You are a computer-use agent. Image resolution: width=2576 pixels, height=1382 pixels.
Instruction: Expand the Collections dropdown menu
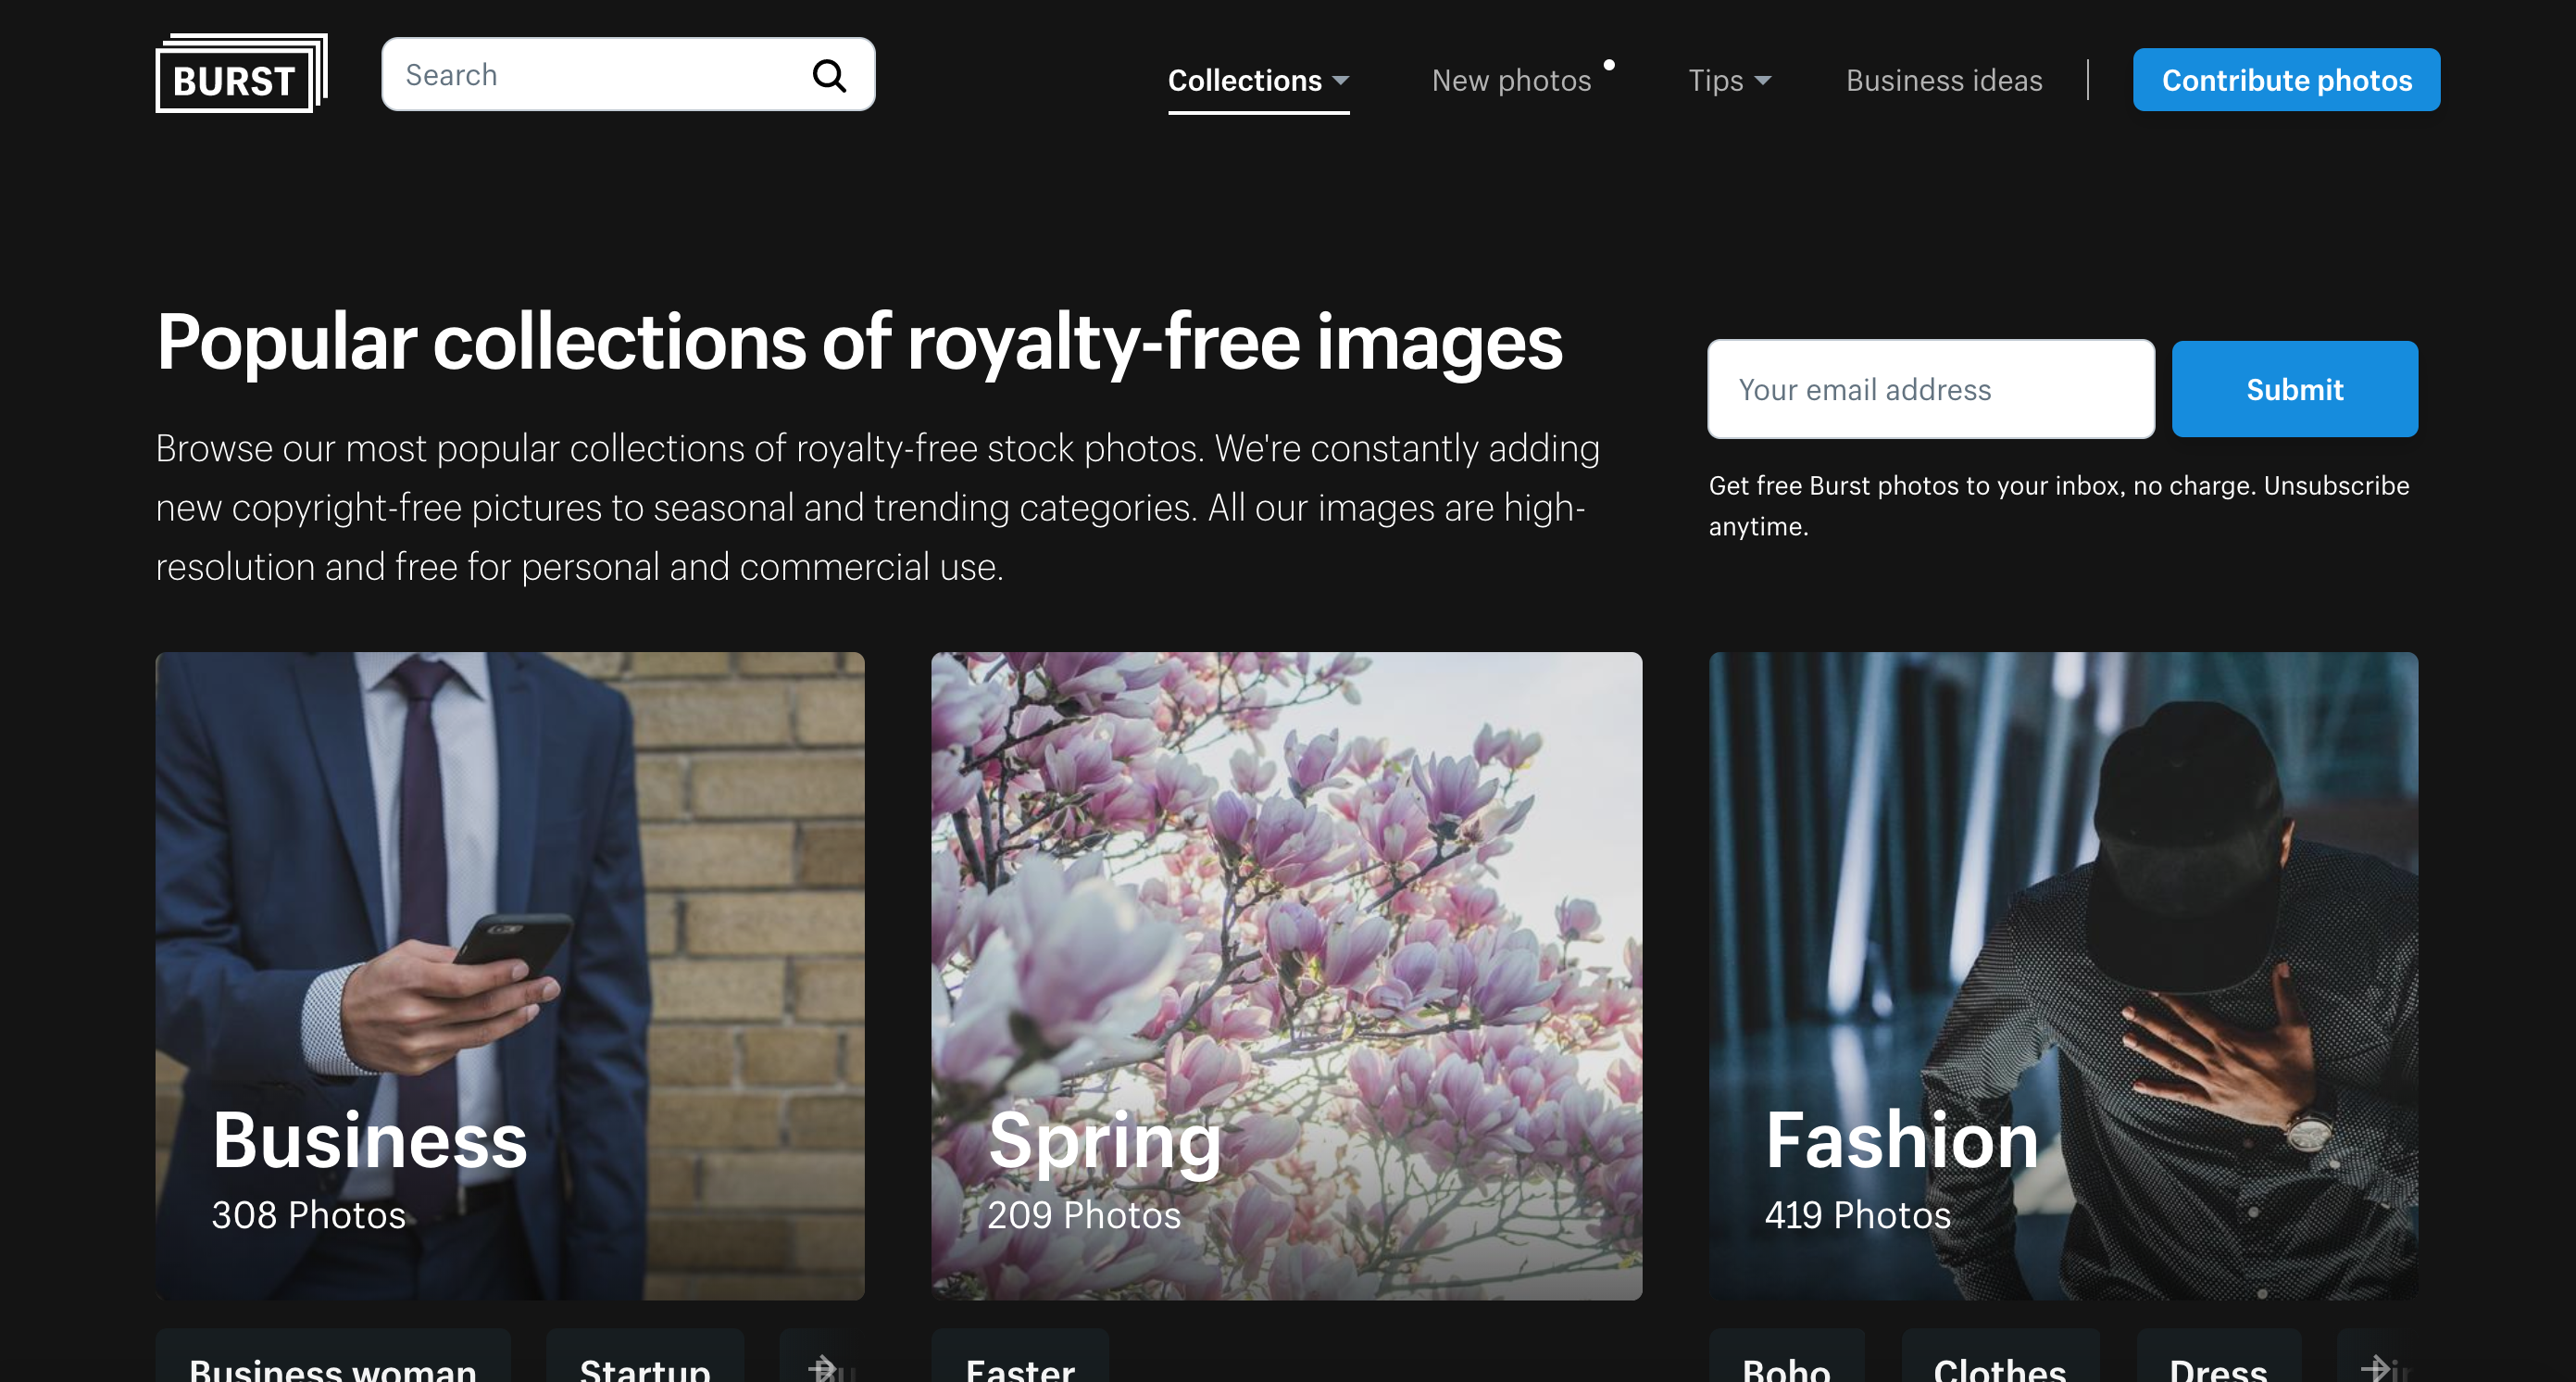click(x=1258, y=80)
